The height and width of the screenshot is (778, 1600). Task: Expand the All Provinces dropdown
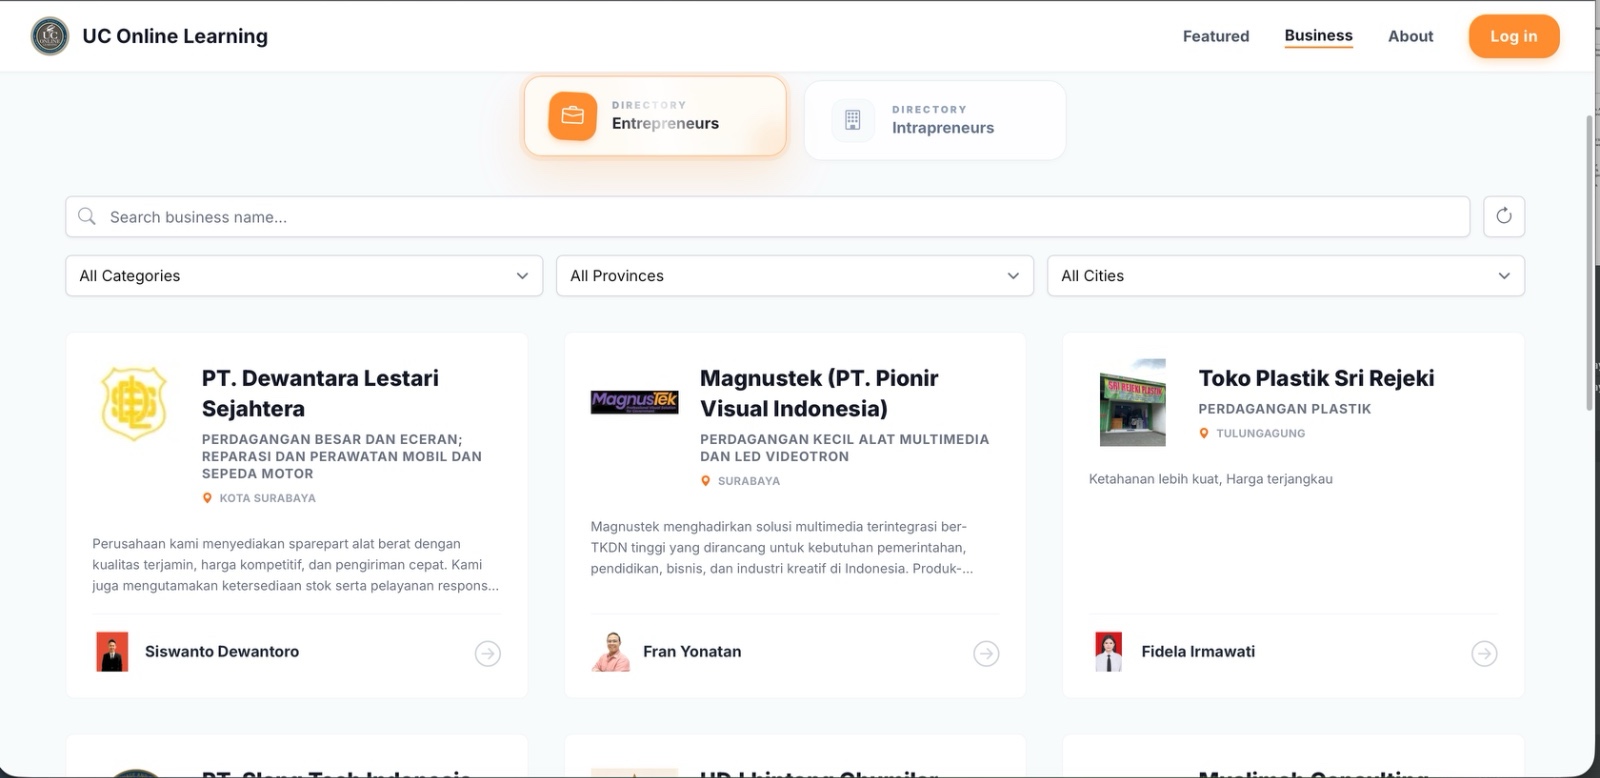click(795, 276)
